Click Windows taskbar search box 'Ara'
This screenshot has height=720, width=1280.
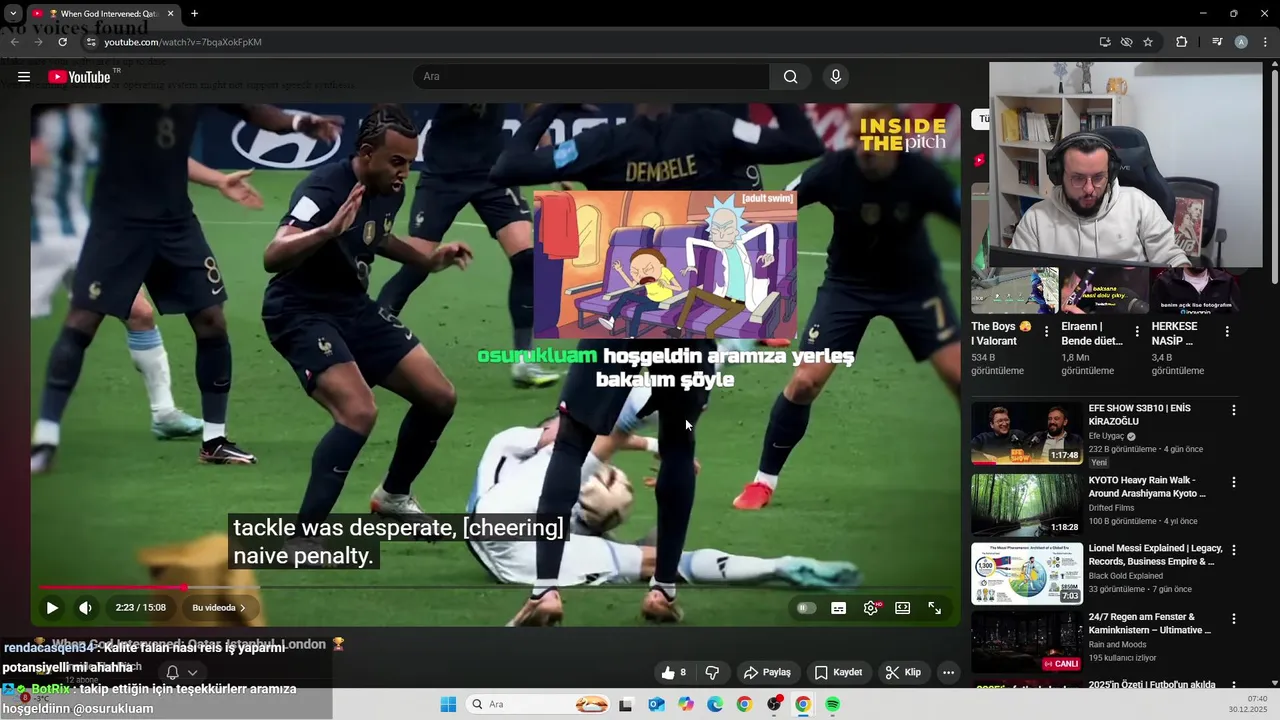pos(540,705)
